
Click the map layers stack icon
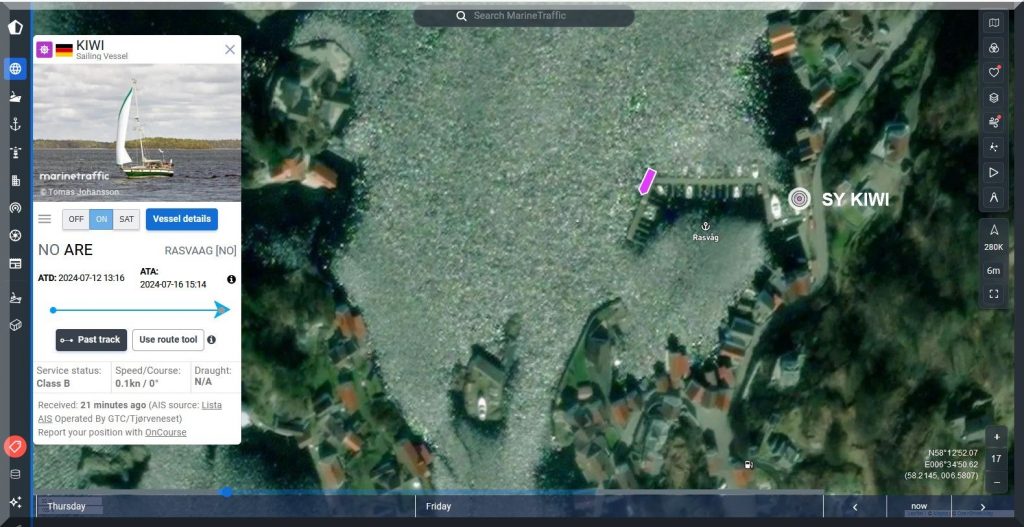994,98
